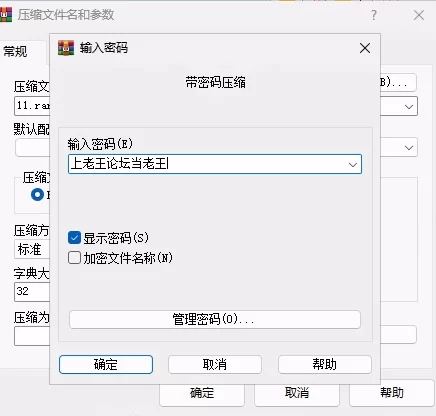436x416 pixels.
Task: Select the archive format radio button behind dialog
Action: click(37, 194)
